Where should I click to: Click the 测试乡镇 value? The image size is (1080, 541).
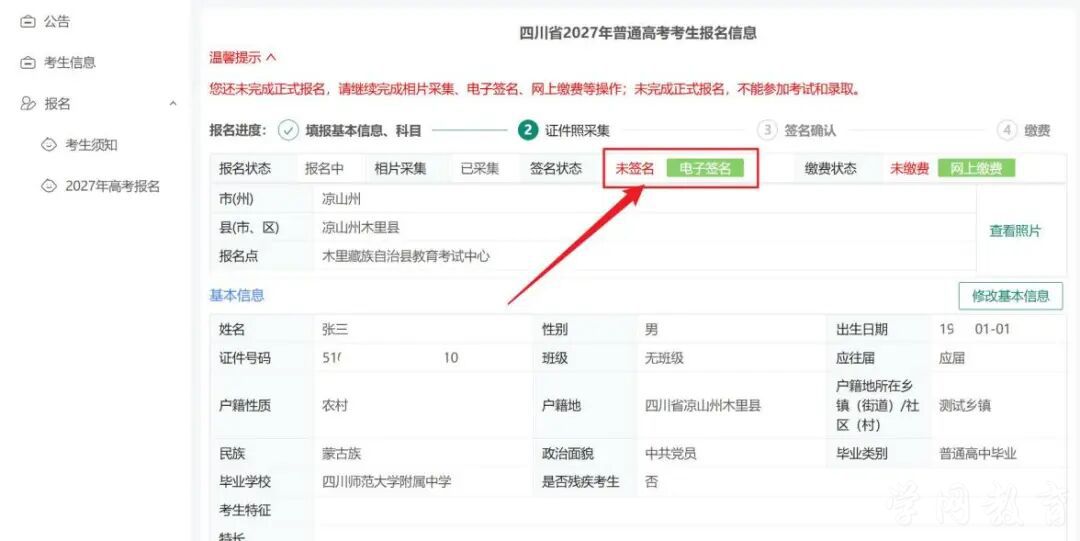click(965, 406)
